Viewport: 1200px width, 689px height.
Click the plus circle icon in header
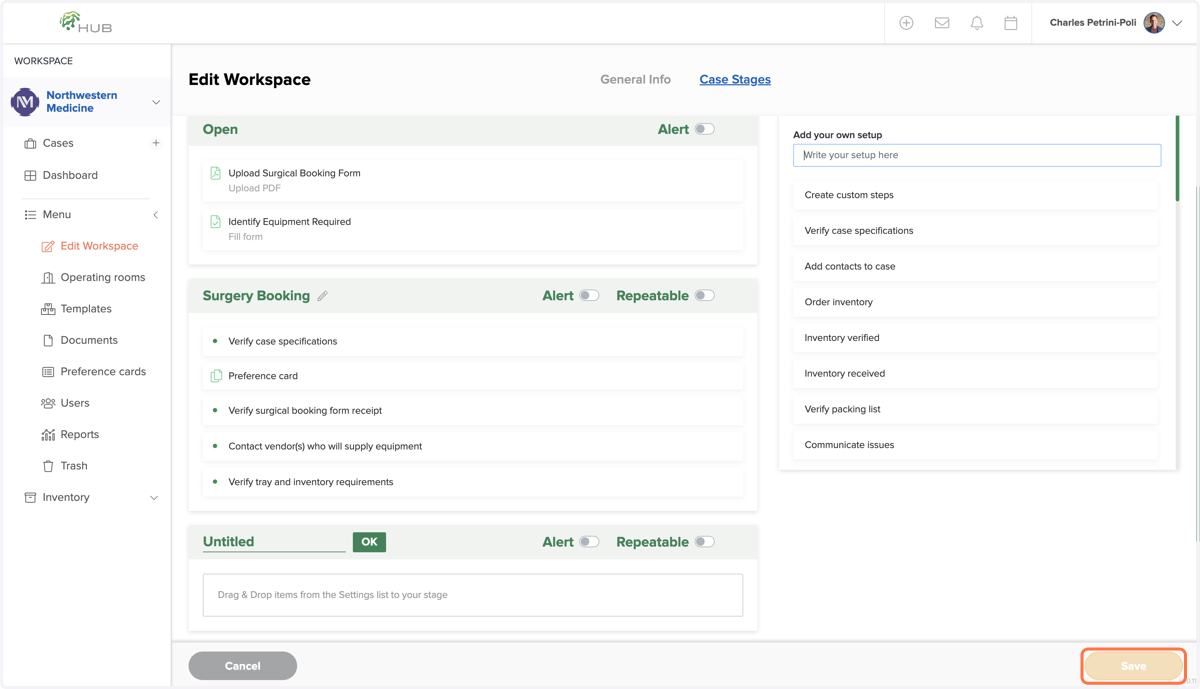tap(906, 23)
